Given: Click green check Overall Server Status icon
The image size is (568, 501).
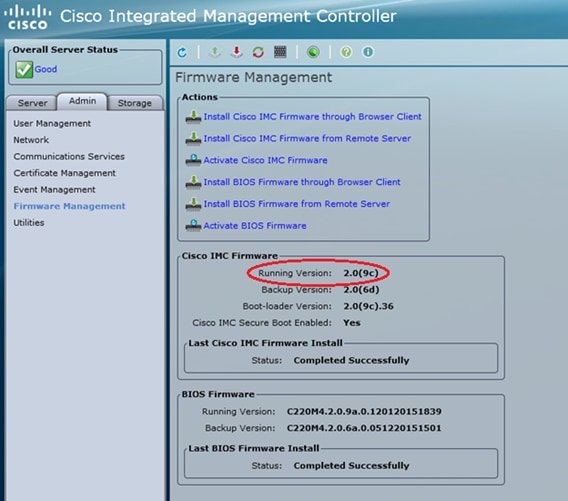Looking at the screenshot, I should 24,70.
